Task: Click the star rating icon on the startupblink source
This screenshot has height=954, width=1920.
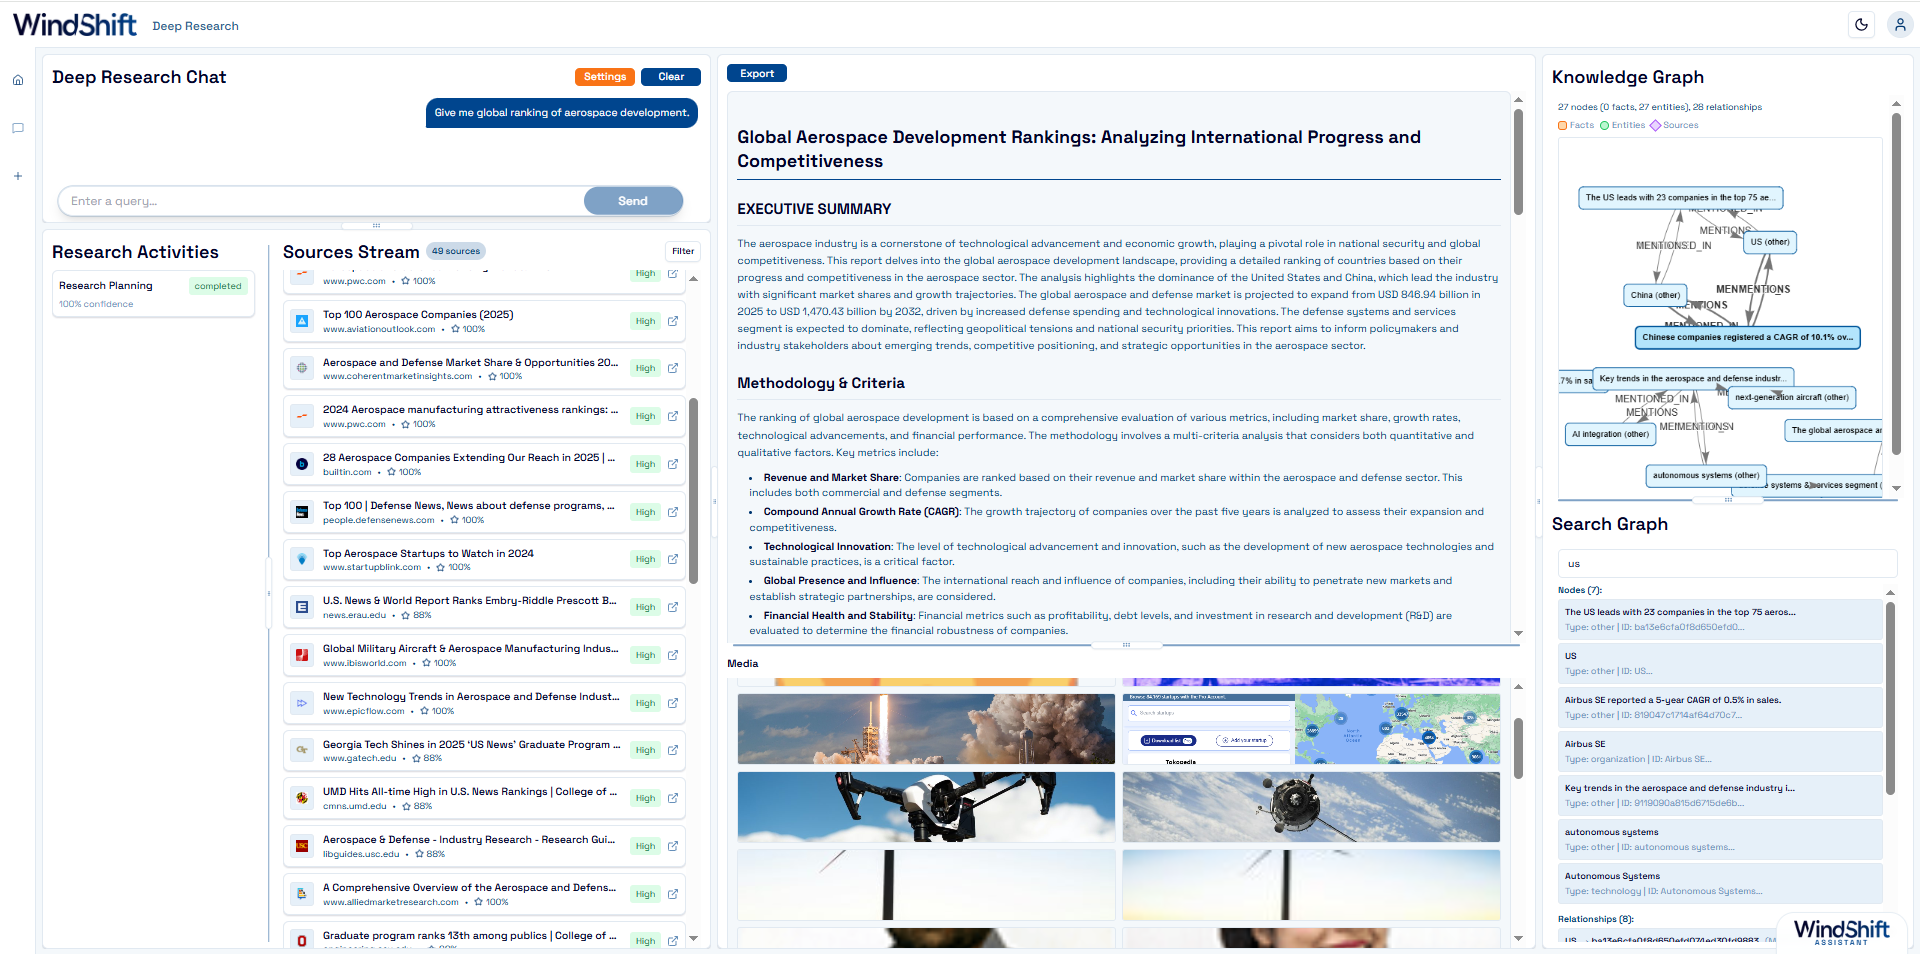Action: coord(441,567)
